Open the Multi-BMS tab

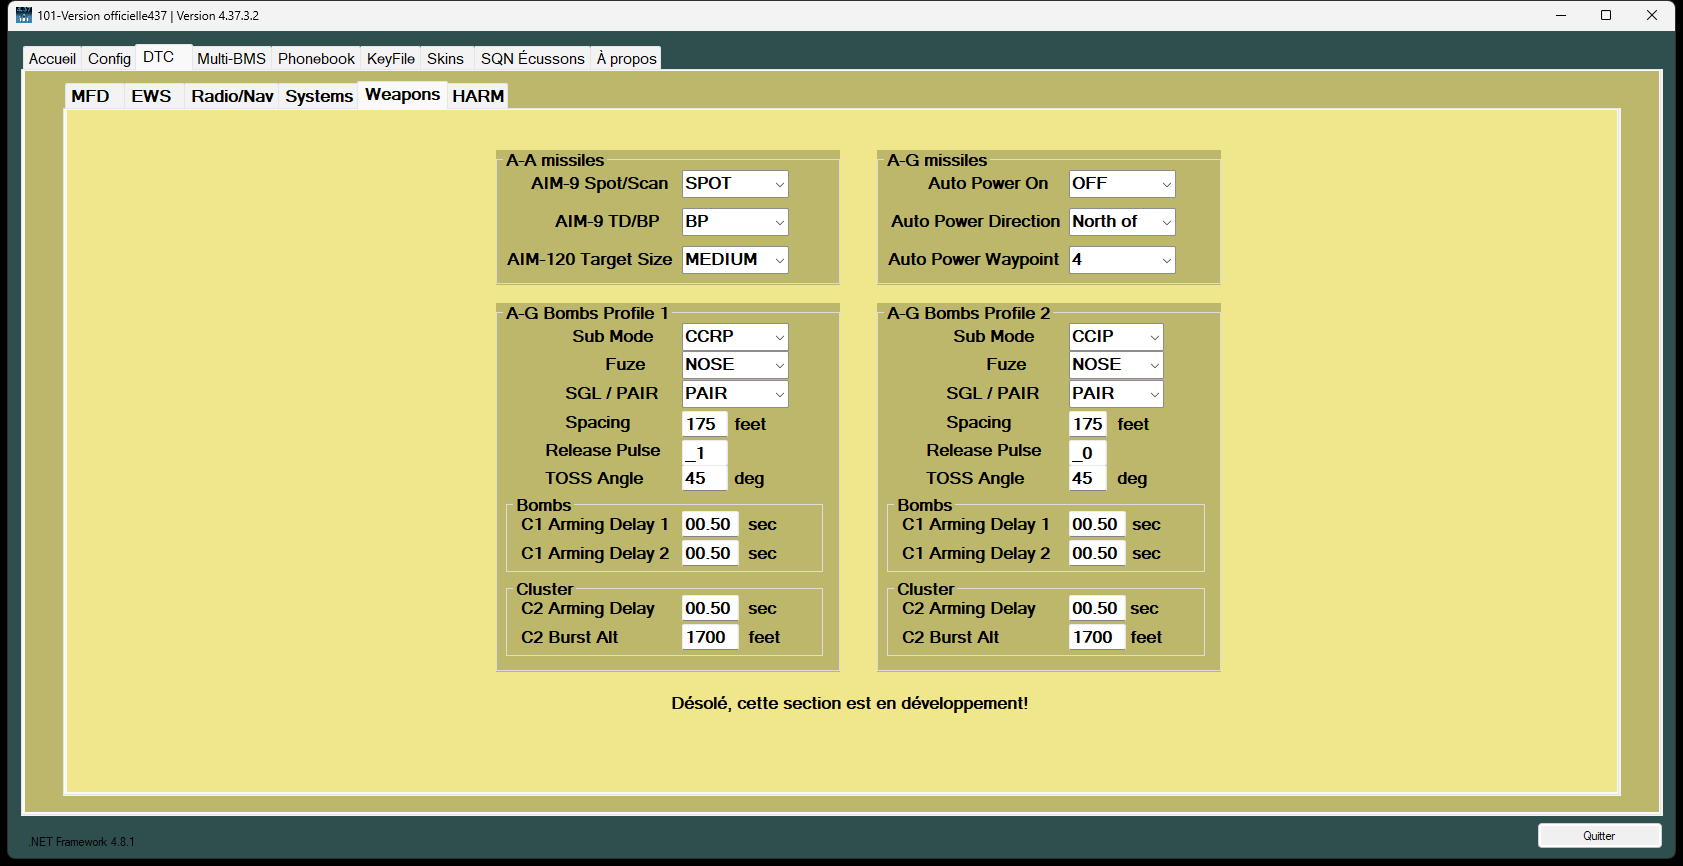click(231, 59)
